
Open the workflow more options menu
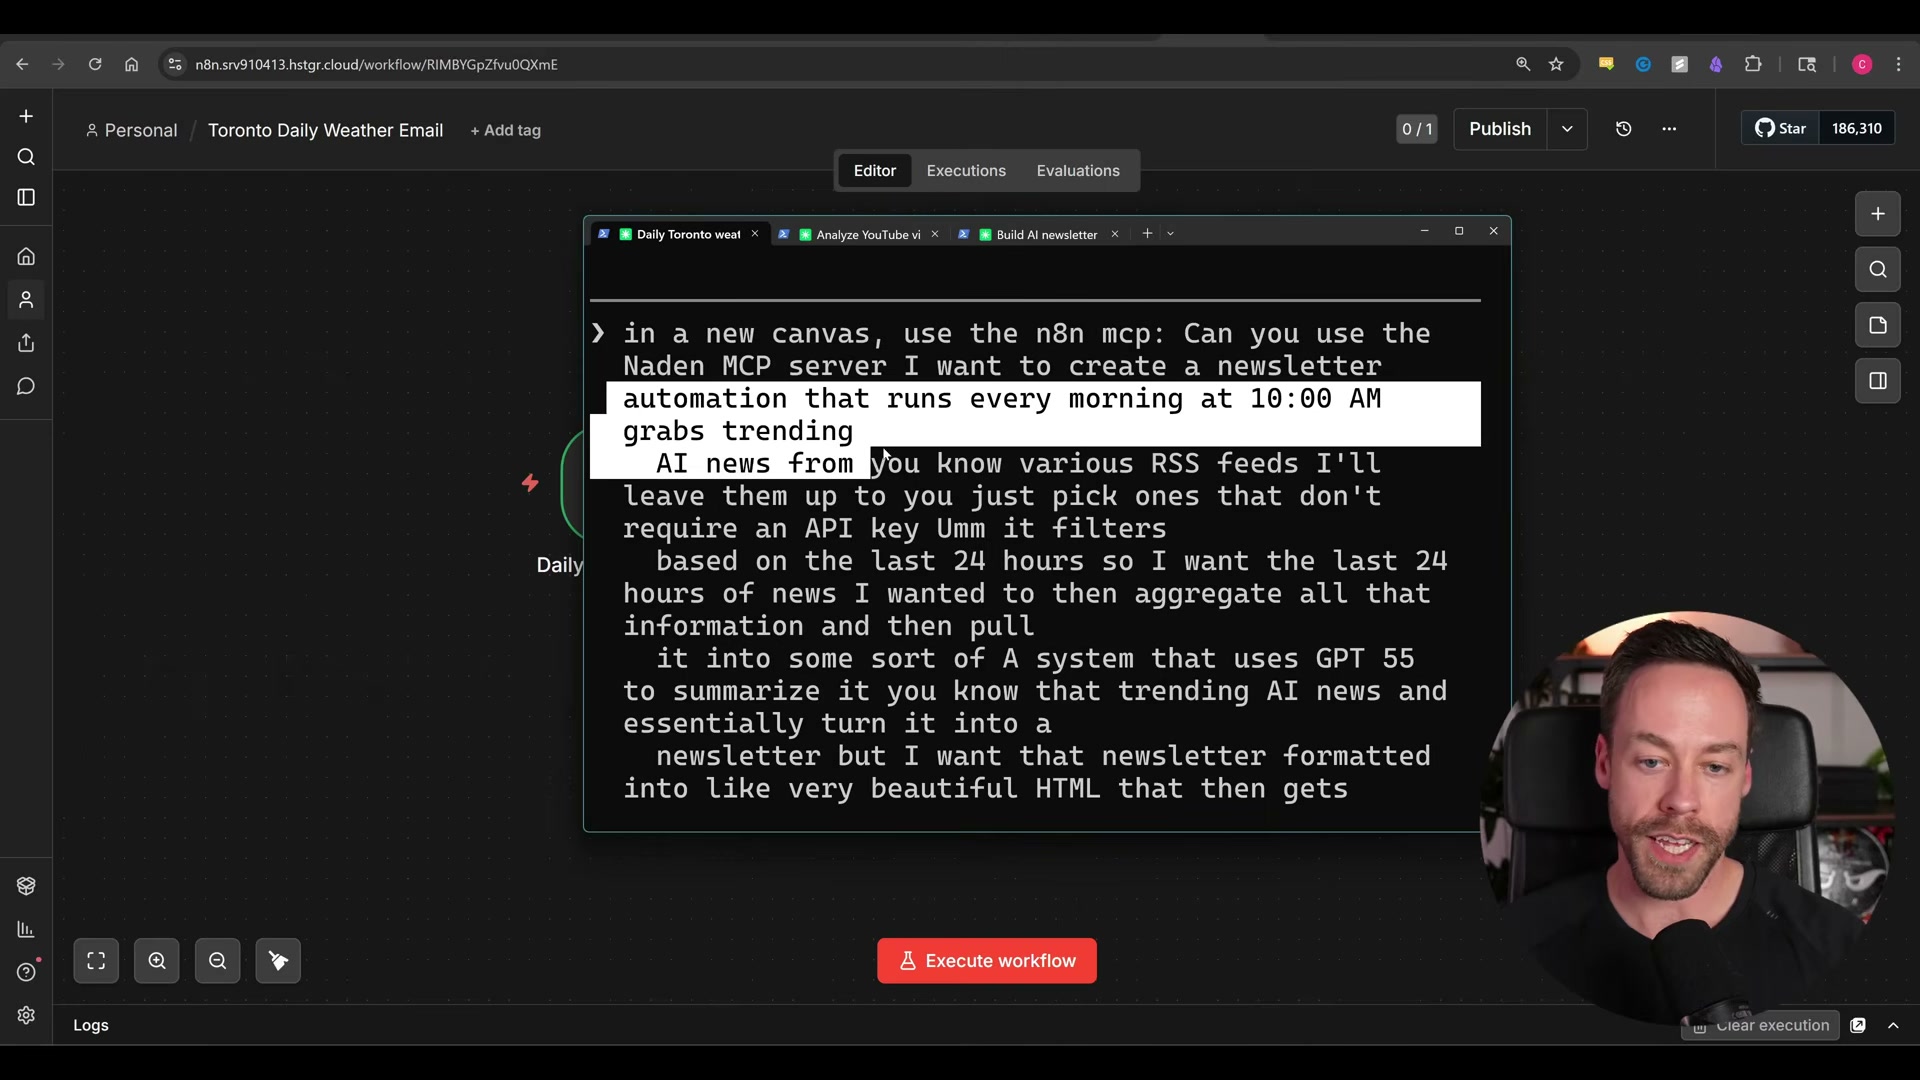[1669, 129]
